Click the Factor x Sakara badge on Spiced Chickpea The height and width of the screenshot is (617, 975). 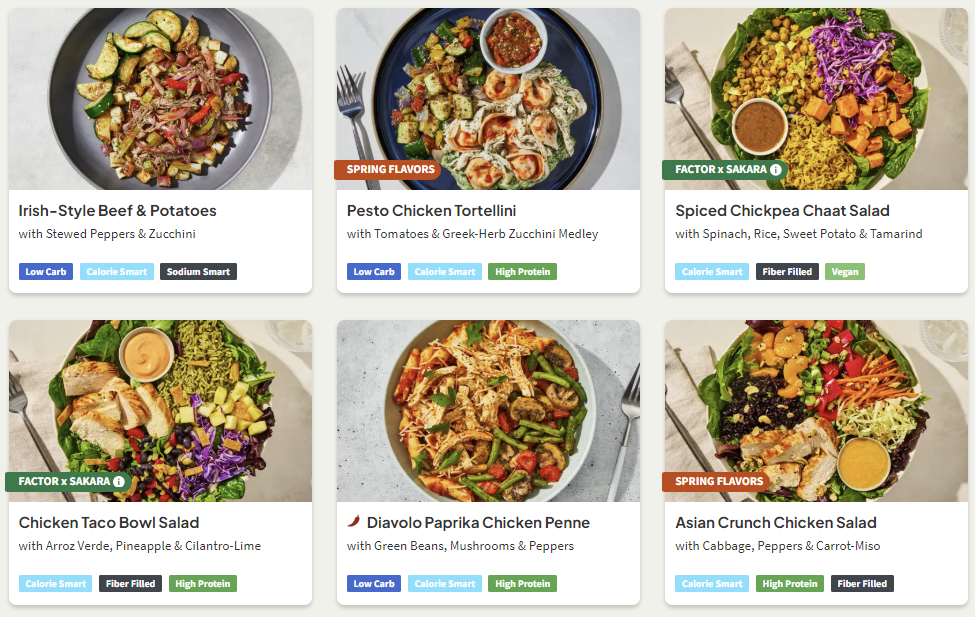tap(720, 170)
